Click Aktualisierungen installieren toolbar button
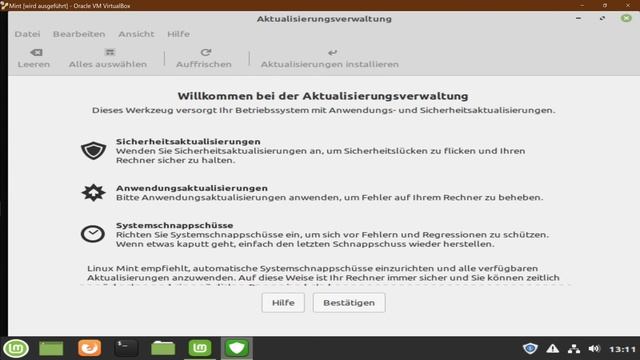 click(x=330, y=58)
